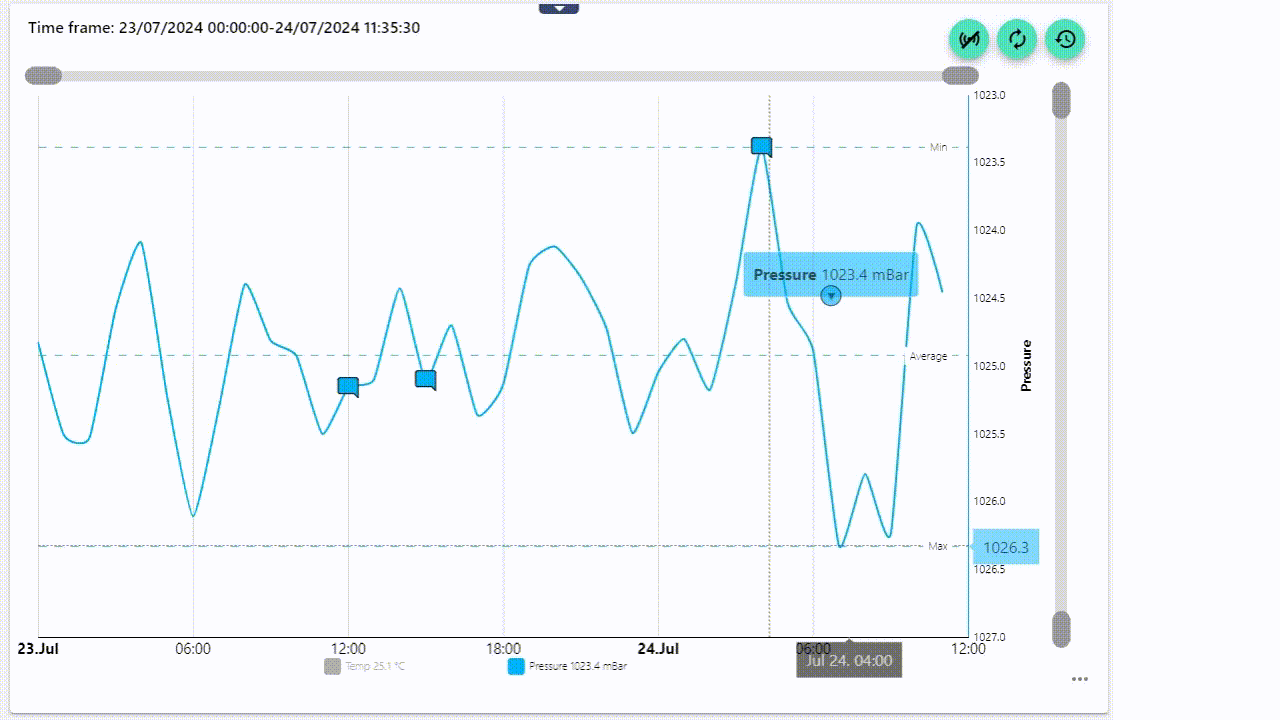Select the annotation bubble at 12:00
Screen dimensions: 1280x720
348,386
